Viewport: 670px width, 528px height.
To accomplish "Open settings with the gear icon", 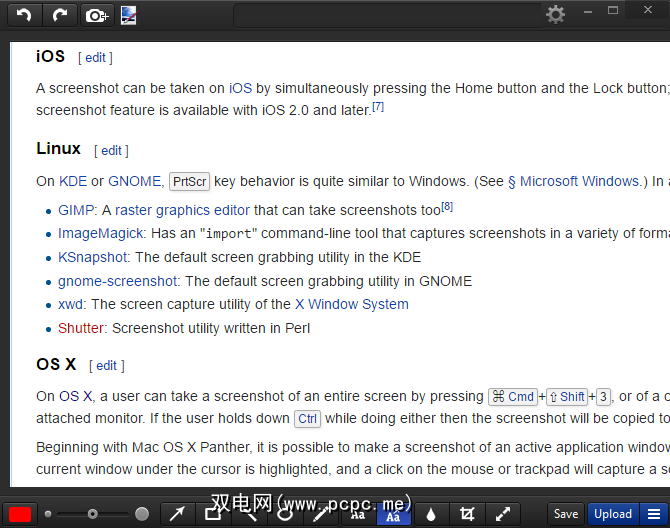I will (x=555, y=15).
